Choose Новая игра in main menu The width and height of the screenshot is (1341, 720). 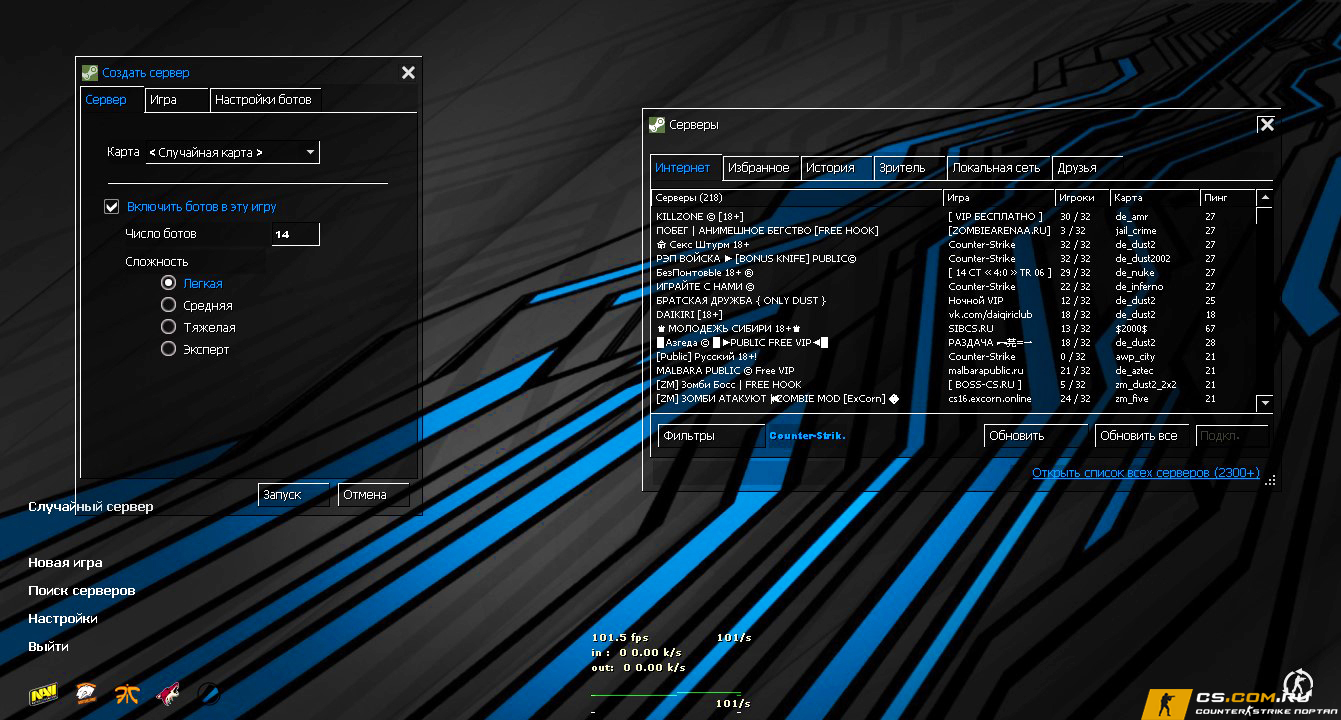point(65,563)
